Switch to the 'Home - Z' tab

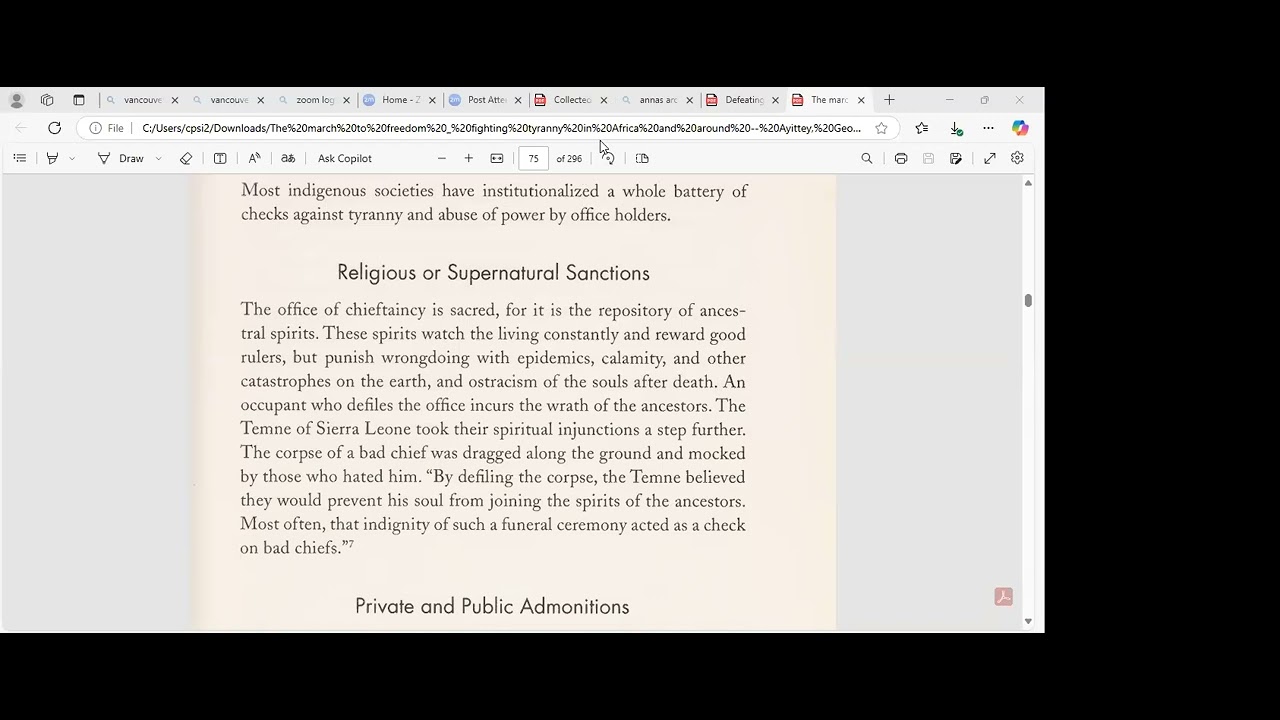(x=400, y=100)
